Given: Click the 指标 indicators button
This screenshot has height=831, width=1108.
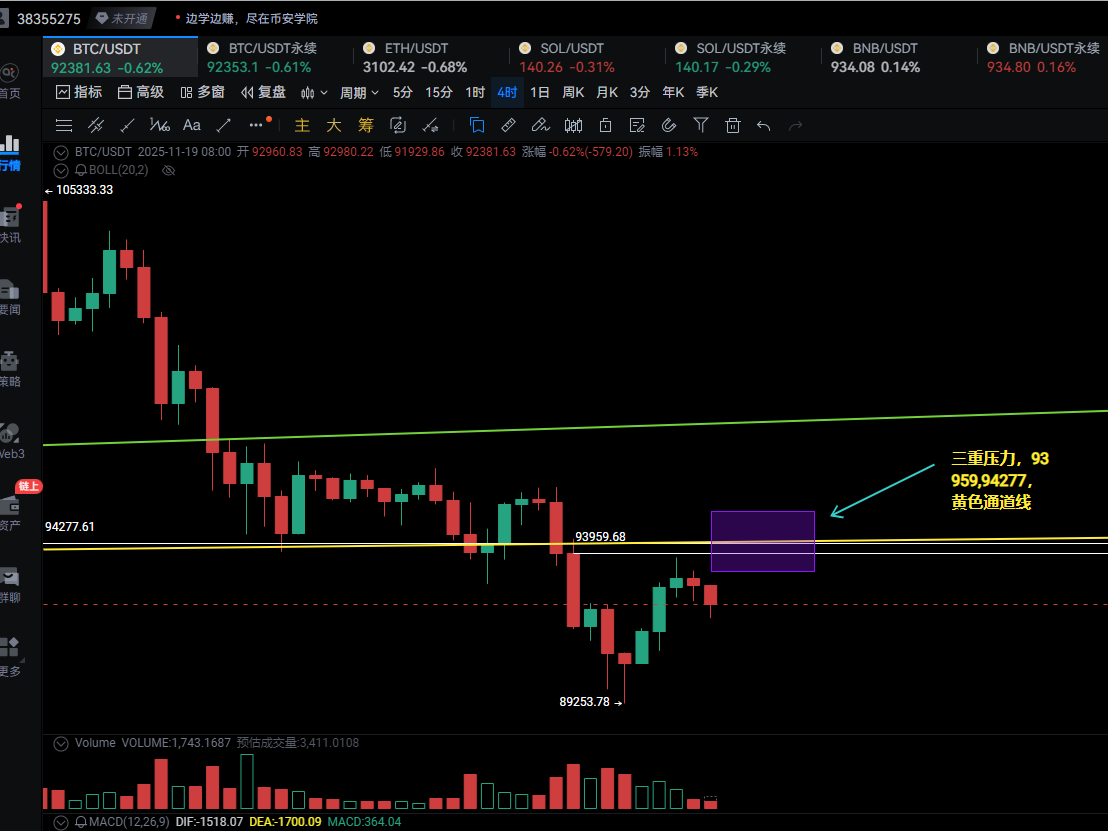Looking at the screenshot, I should tap(79, 92).
